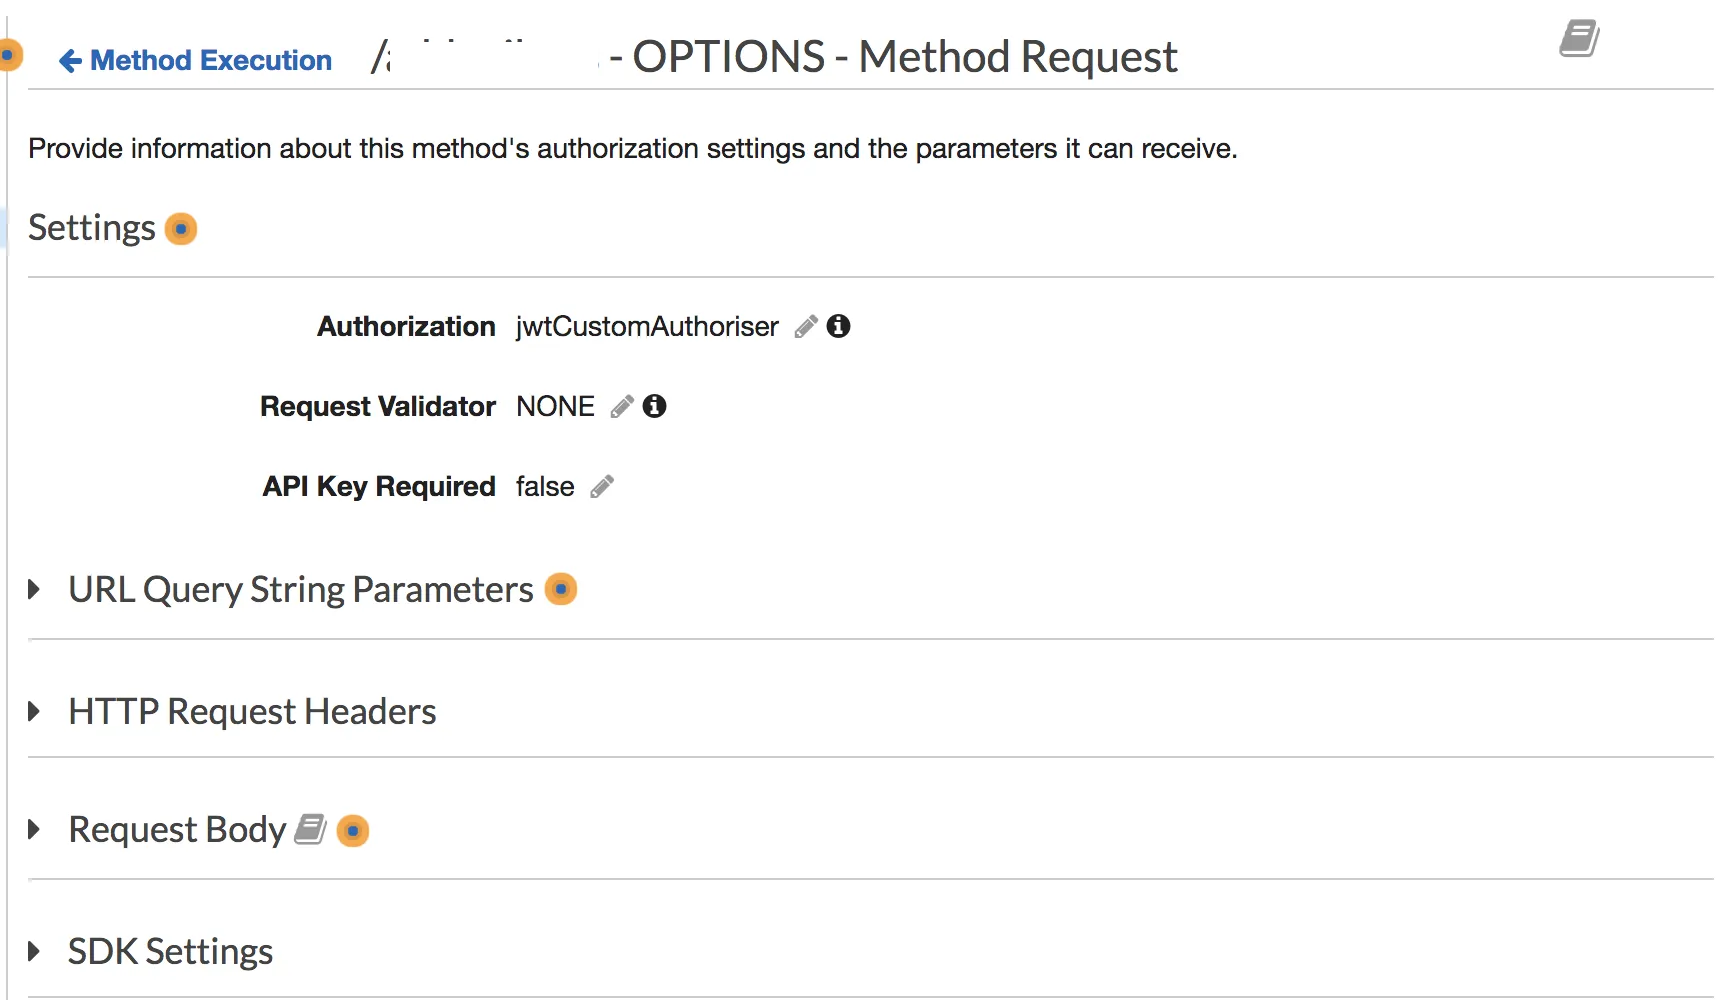
Task: Click the SDK Settings heading text
Action: coord(170,951)
